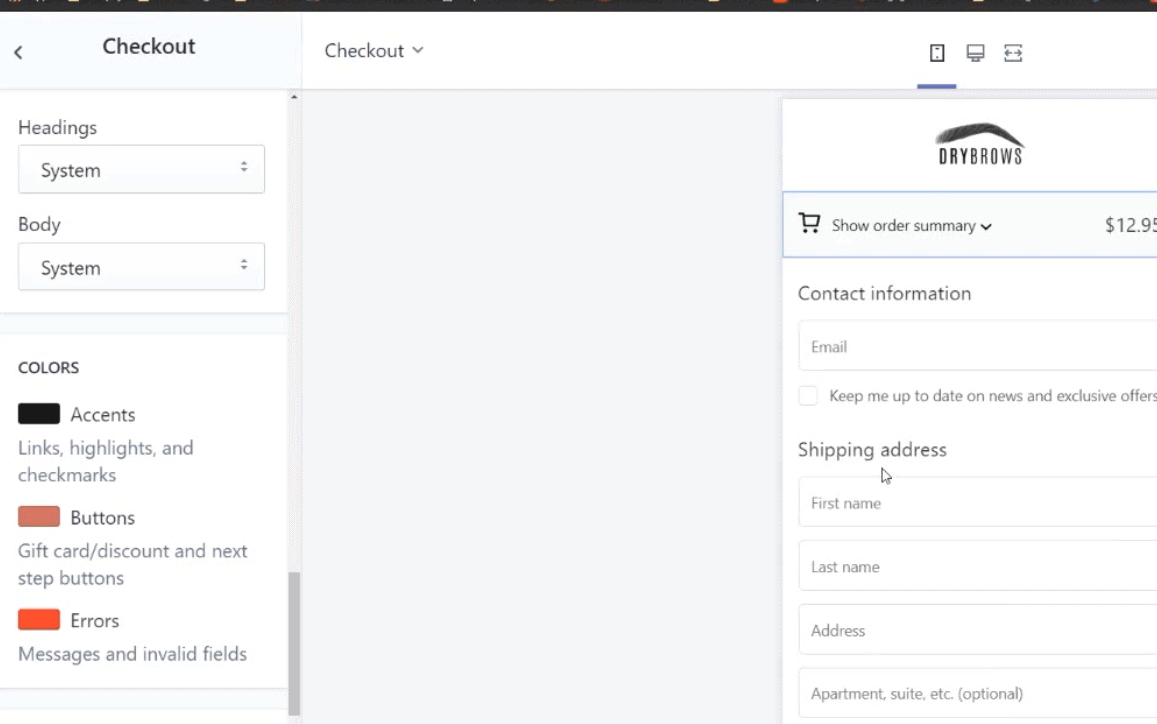1157x724 pixels.
Task: Expand Show order summary
Action: point(903,225)
